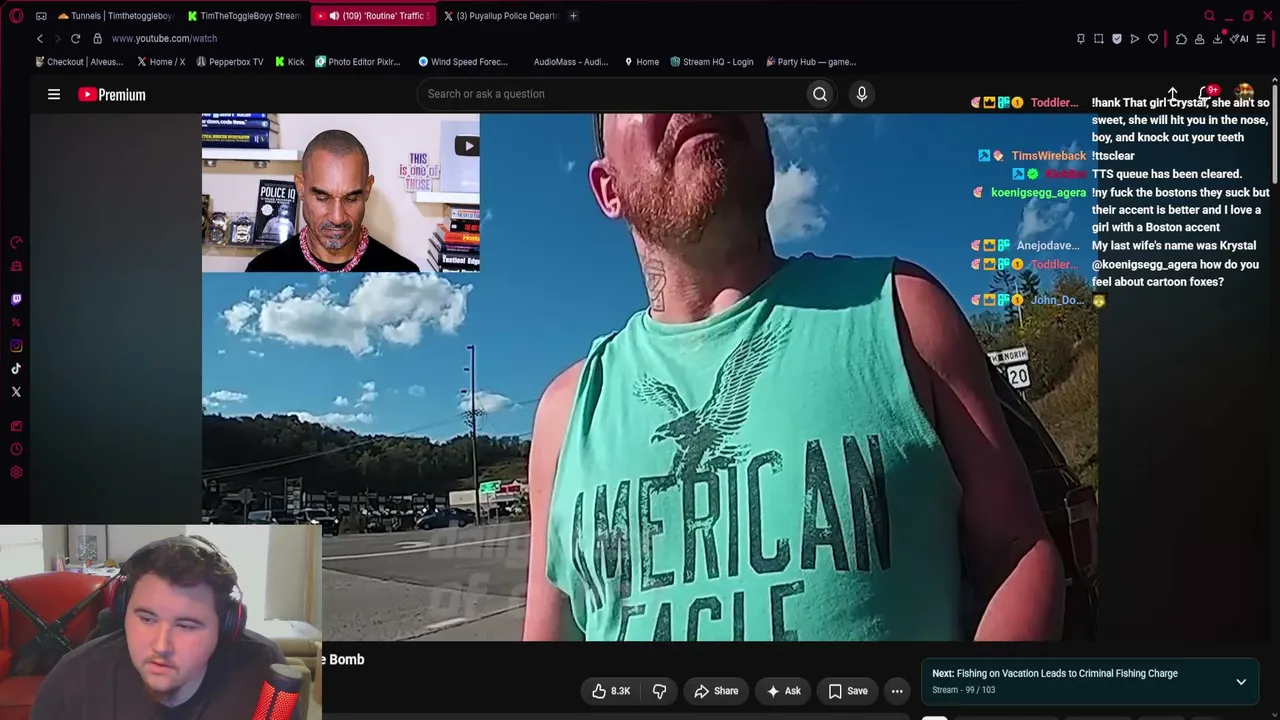Submit search with magnifier button
The width and height of the screenshot is (1280, 720).
(x=820, y=94)
